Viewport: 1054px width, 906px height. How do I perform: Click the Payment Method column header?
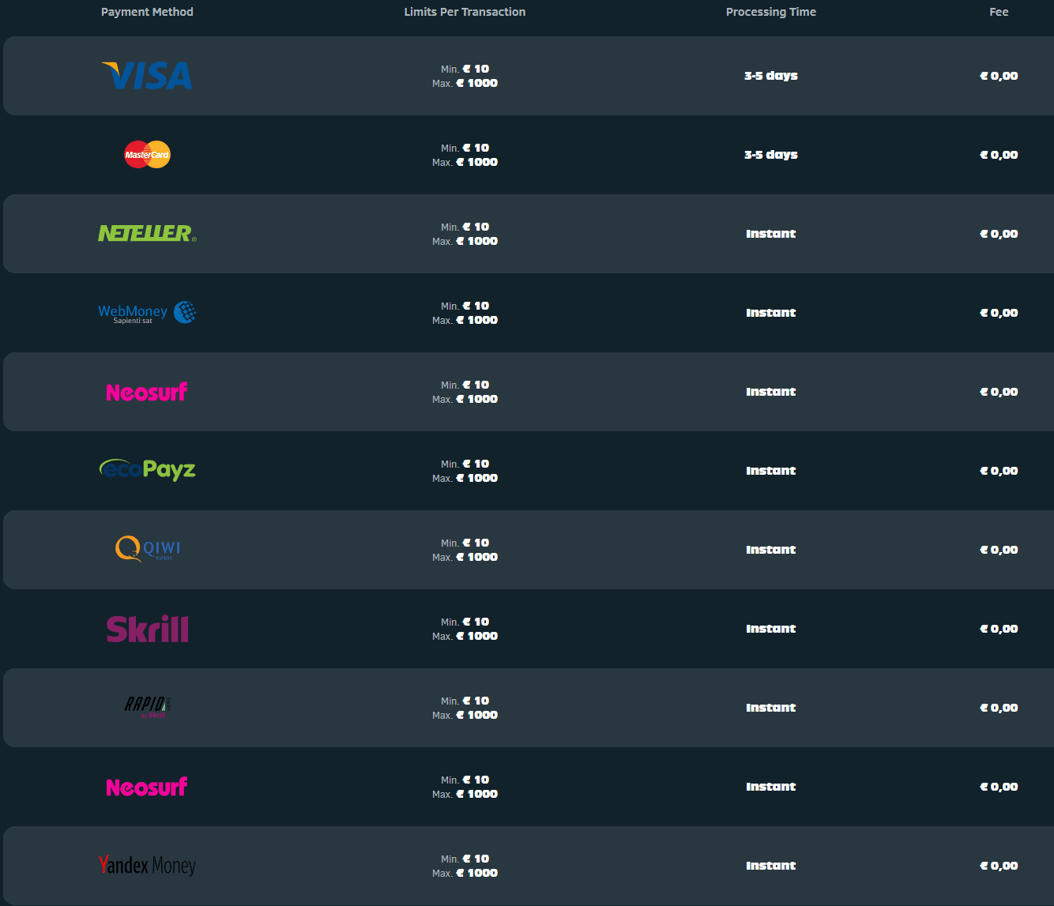147,12
